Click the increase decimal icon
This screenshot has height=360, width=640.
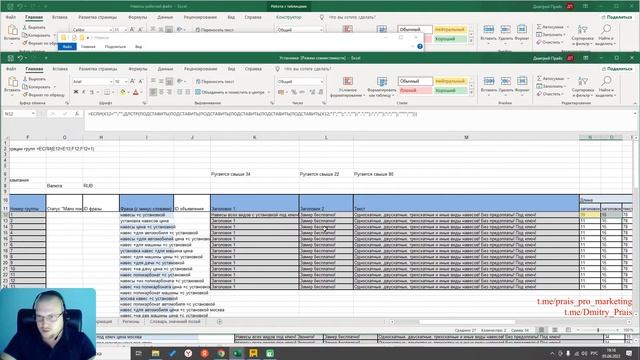click(x=312, y=93)
